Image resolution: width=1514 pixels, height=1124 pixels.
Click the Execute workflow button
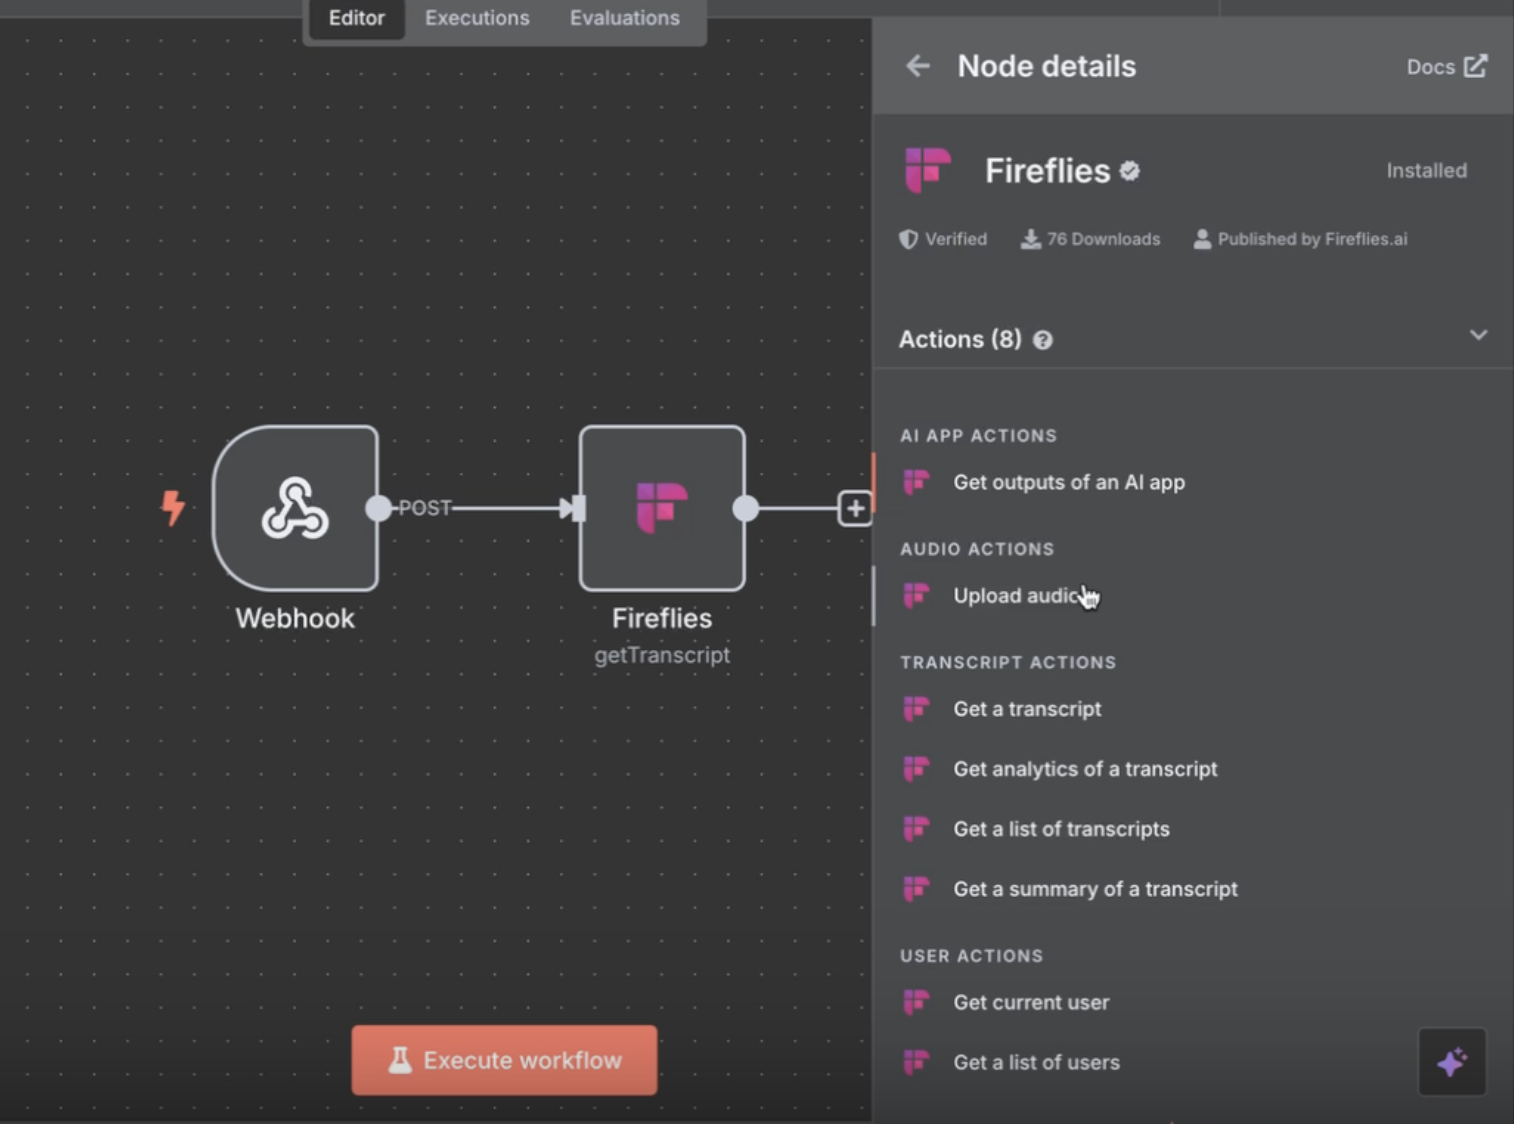point(504,1060)
